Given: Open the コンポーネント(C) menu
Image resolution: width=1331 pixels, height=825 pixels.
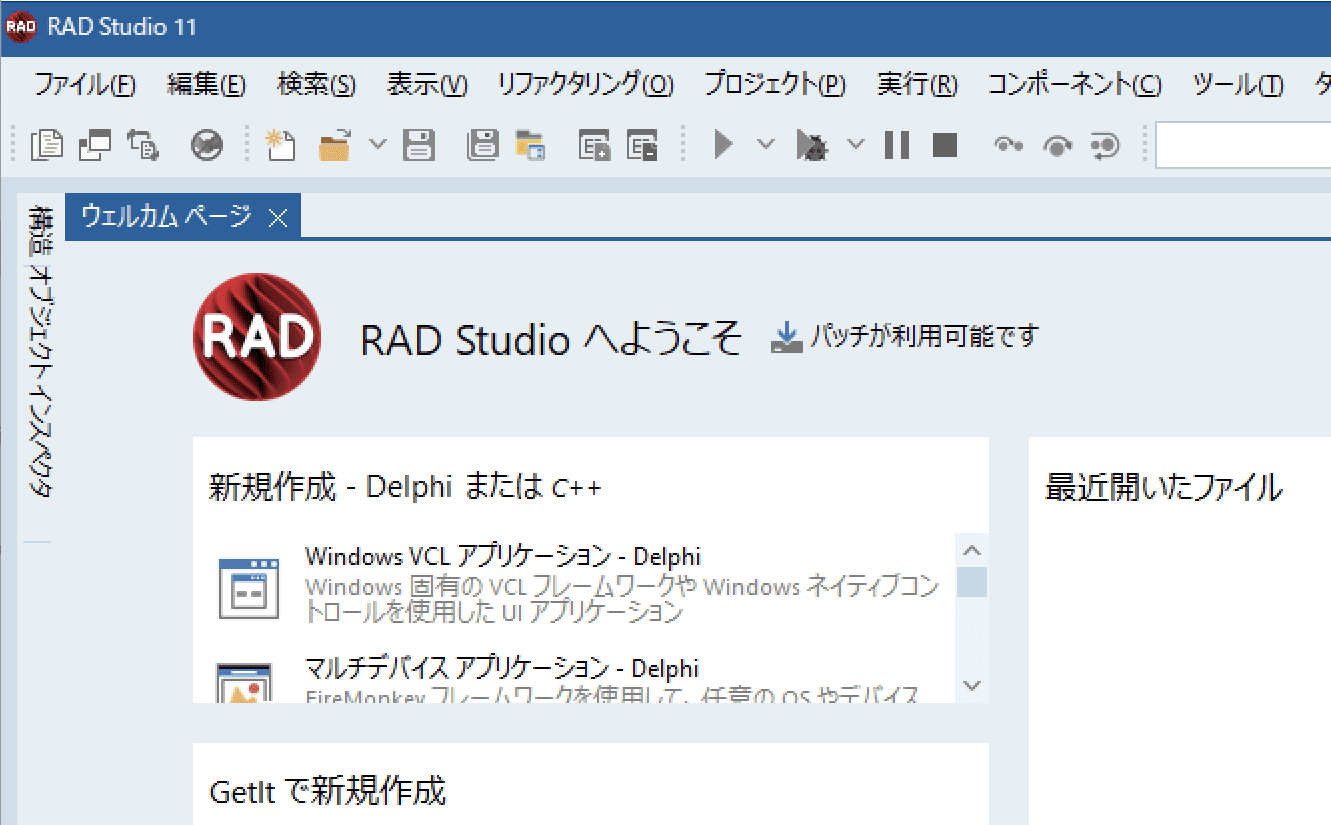Looking at the screenshot, I should [1075, 85].
